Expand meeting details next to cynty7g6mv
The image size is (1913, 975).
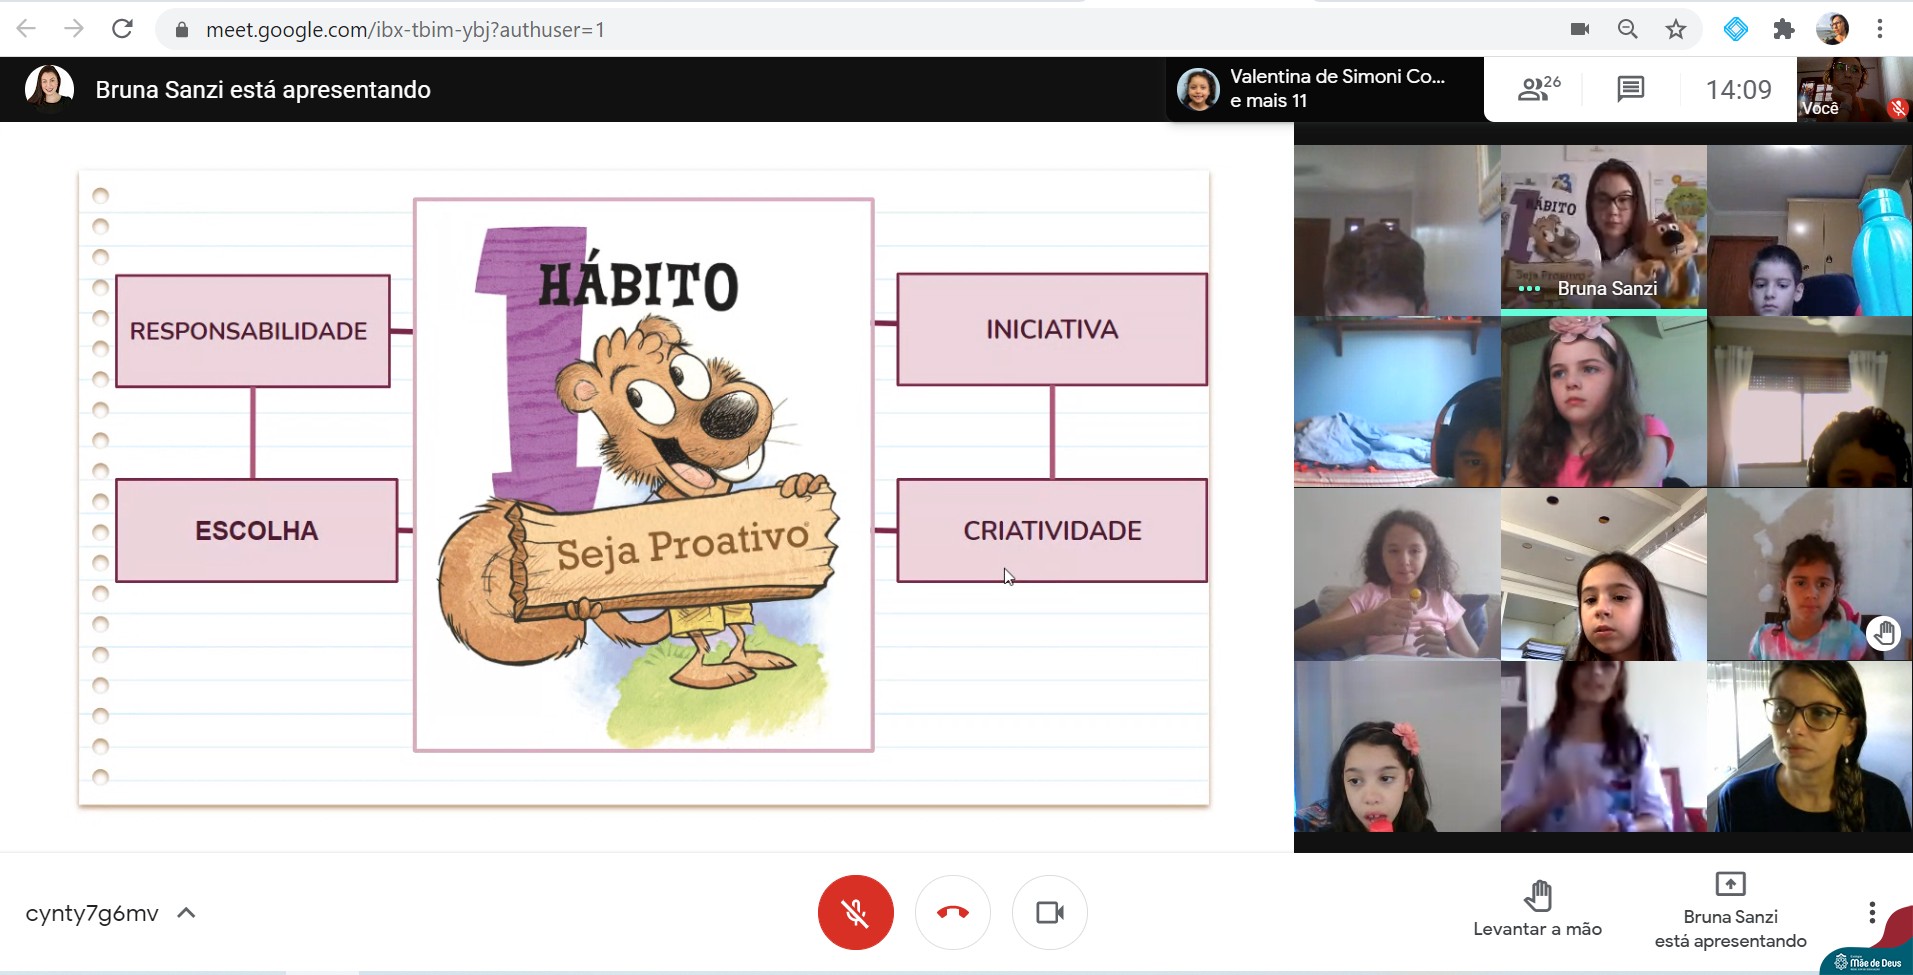(x=186, y=913)
